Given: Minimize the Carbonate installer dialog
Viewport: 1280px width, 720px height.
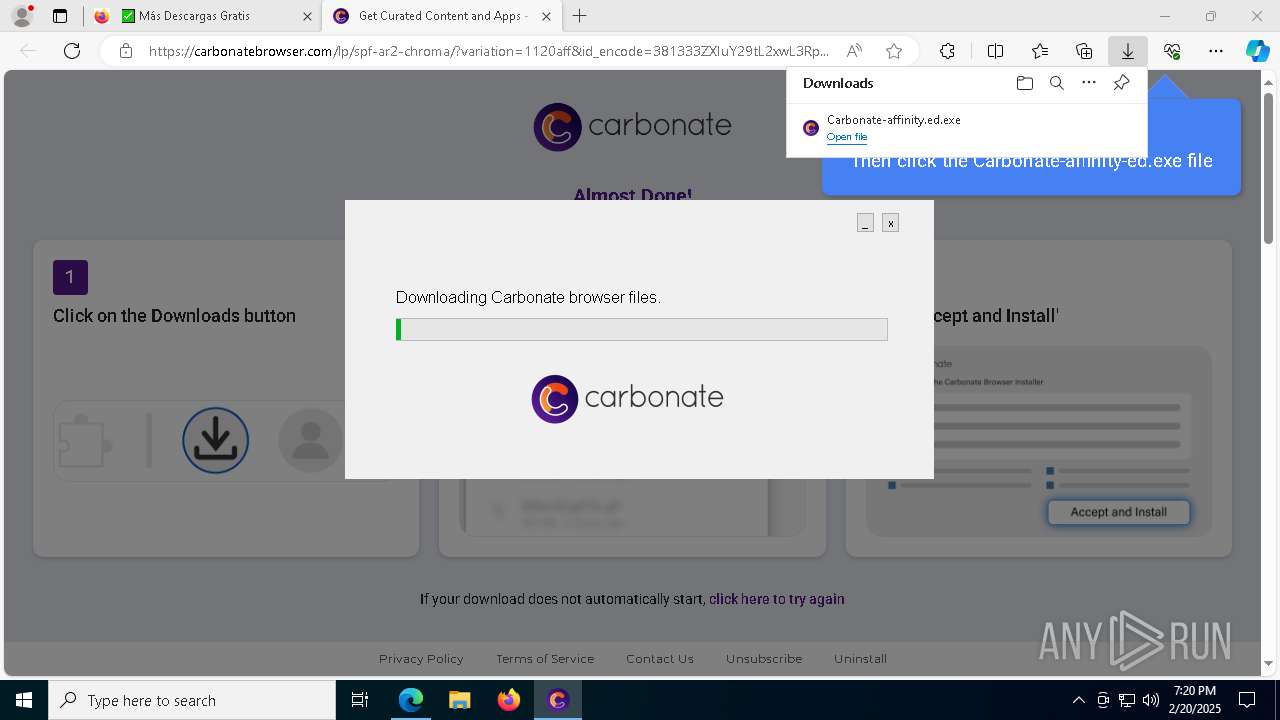Looking at the screenshot, I should point(865,223).
